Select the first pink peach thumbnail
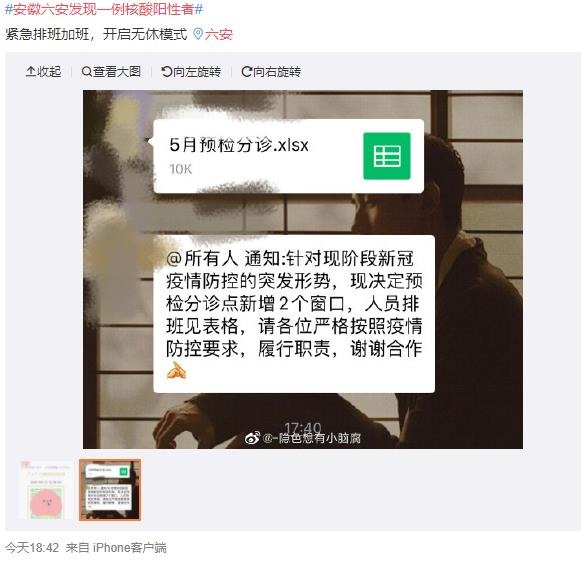Image resolution: width=581 pixels, height=563 pixels. [46, 490]
